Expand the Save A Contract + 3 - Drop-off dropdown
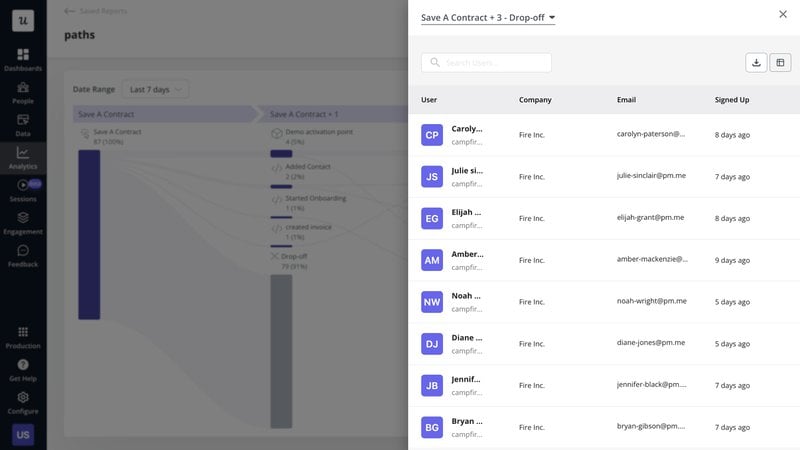This screenshot has width=800, height=450. click(x=488, y=17)
